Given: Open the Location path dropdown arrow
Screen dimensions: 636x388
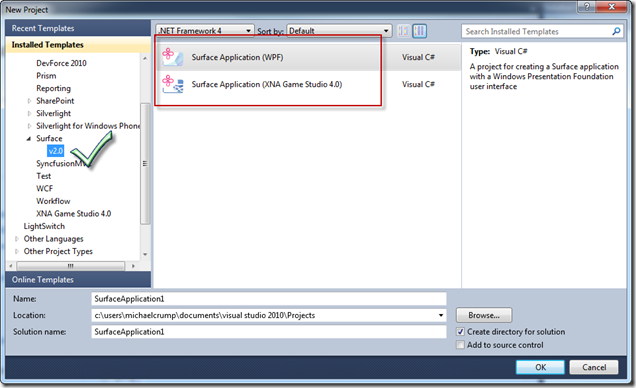Looking at the screenshot, I should point(440,315).
